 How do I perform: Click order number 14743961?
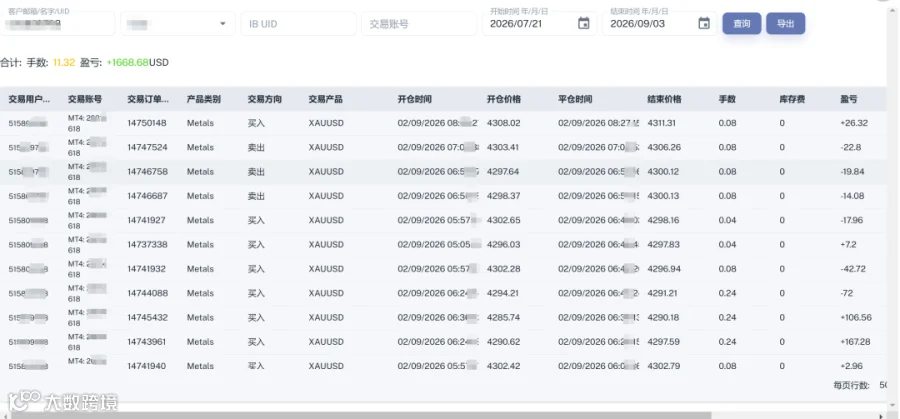point(147,342)
